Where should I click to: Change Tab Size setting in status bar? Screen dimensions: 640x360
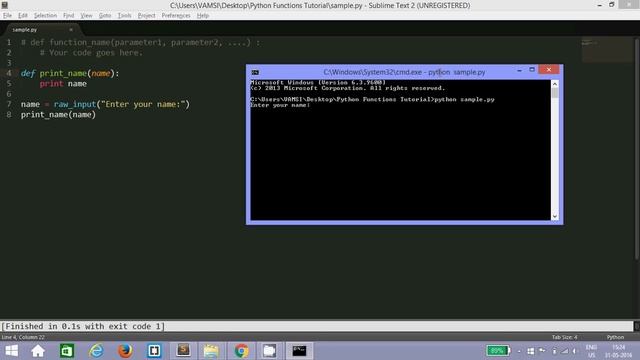tap(564, 337)
